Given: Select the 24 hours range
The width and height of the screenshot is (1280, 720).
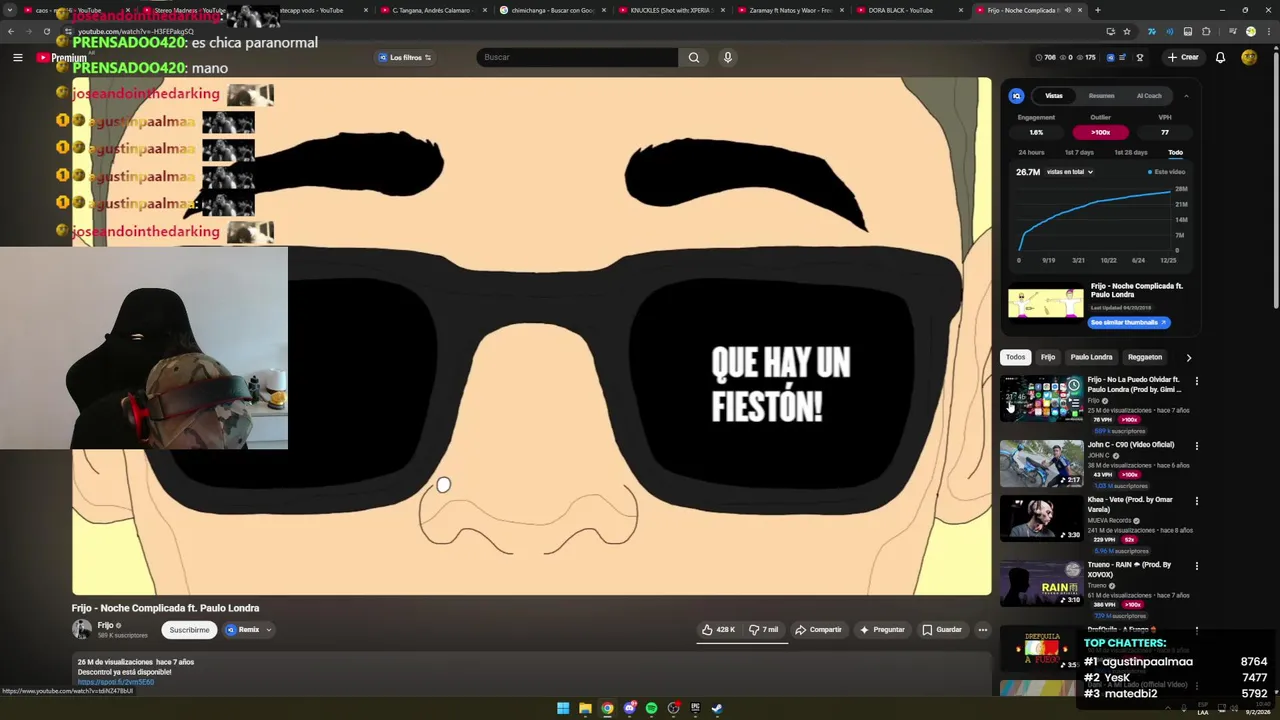Looking at the screenshot, I should (1031, 152).
